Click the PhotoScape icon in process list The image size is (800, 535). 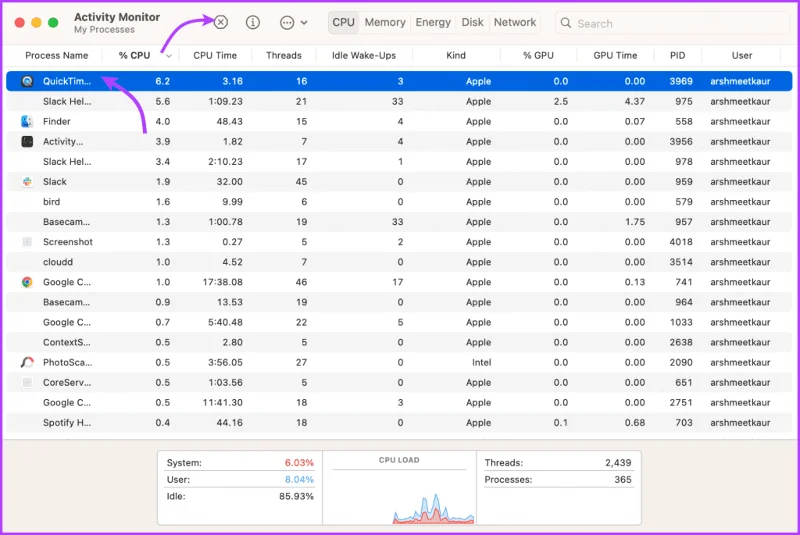pos(27,363)
